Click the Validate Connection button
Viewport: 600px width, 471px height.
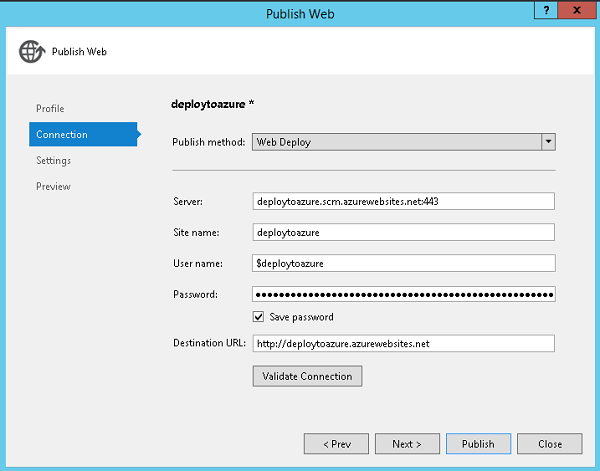(x=307, y=376)
